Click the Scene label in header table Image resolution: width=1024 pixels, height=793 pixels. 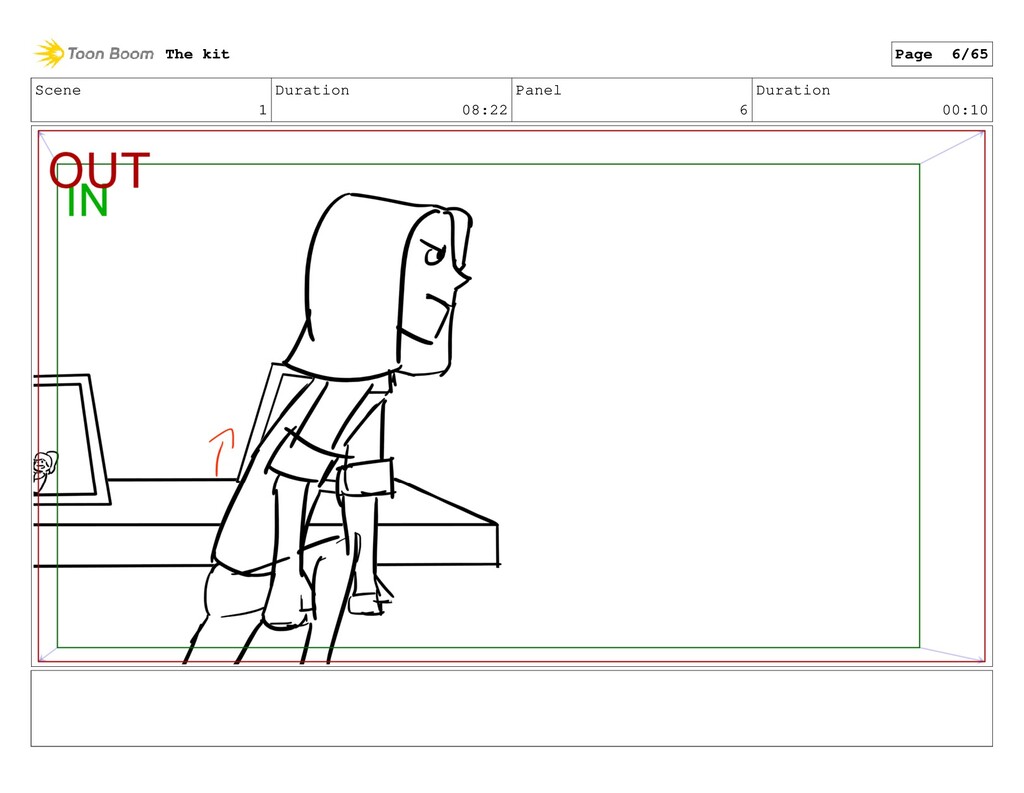(58, 90)
